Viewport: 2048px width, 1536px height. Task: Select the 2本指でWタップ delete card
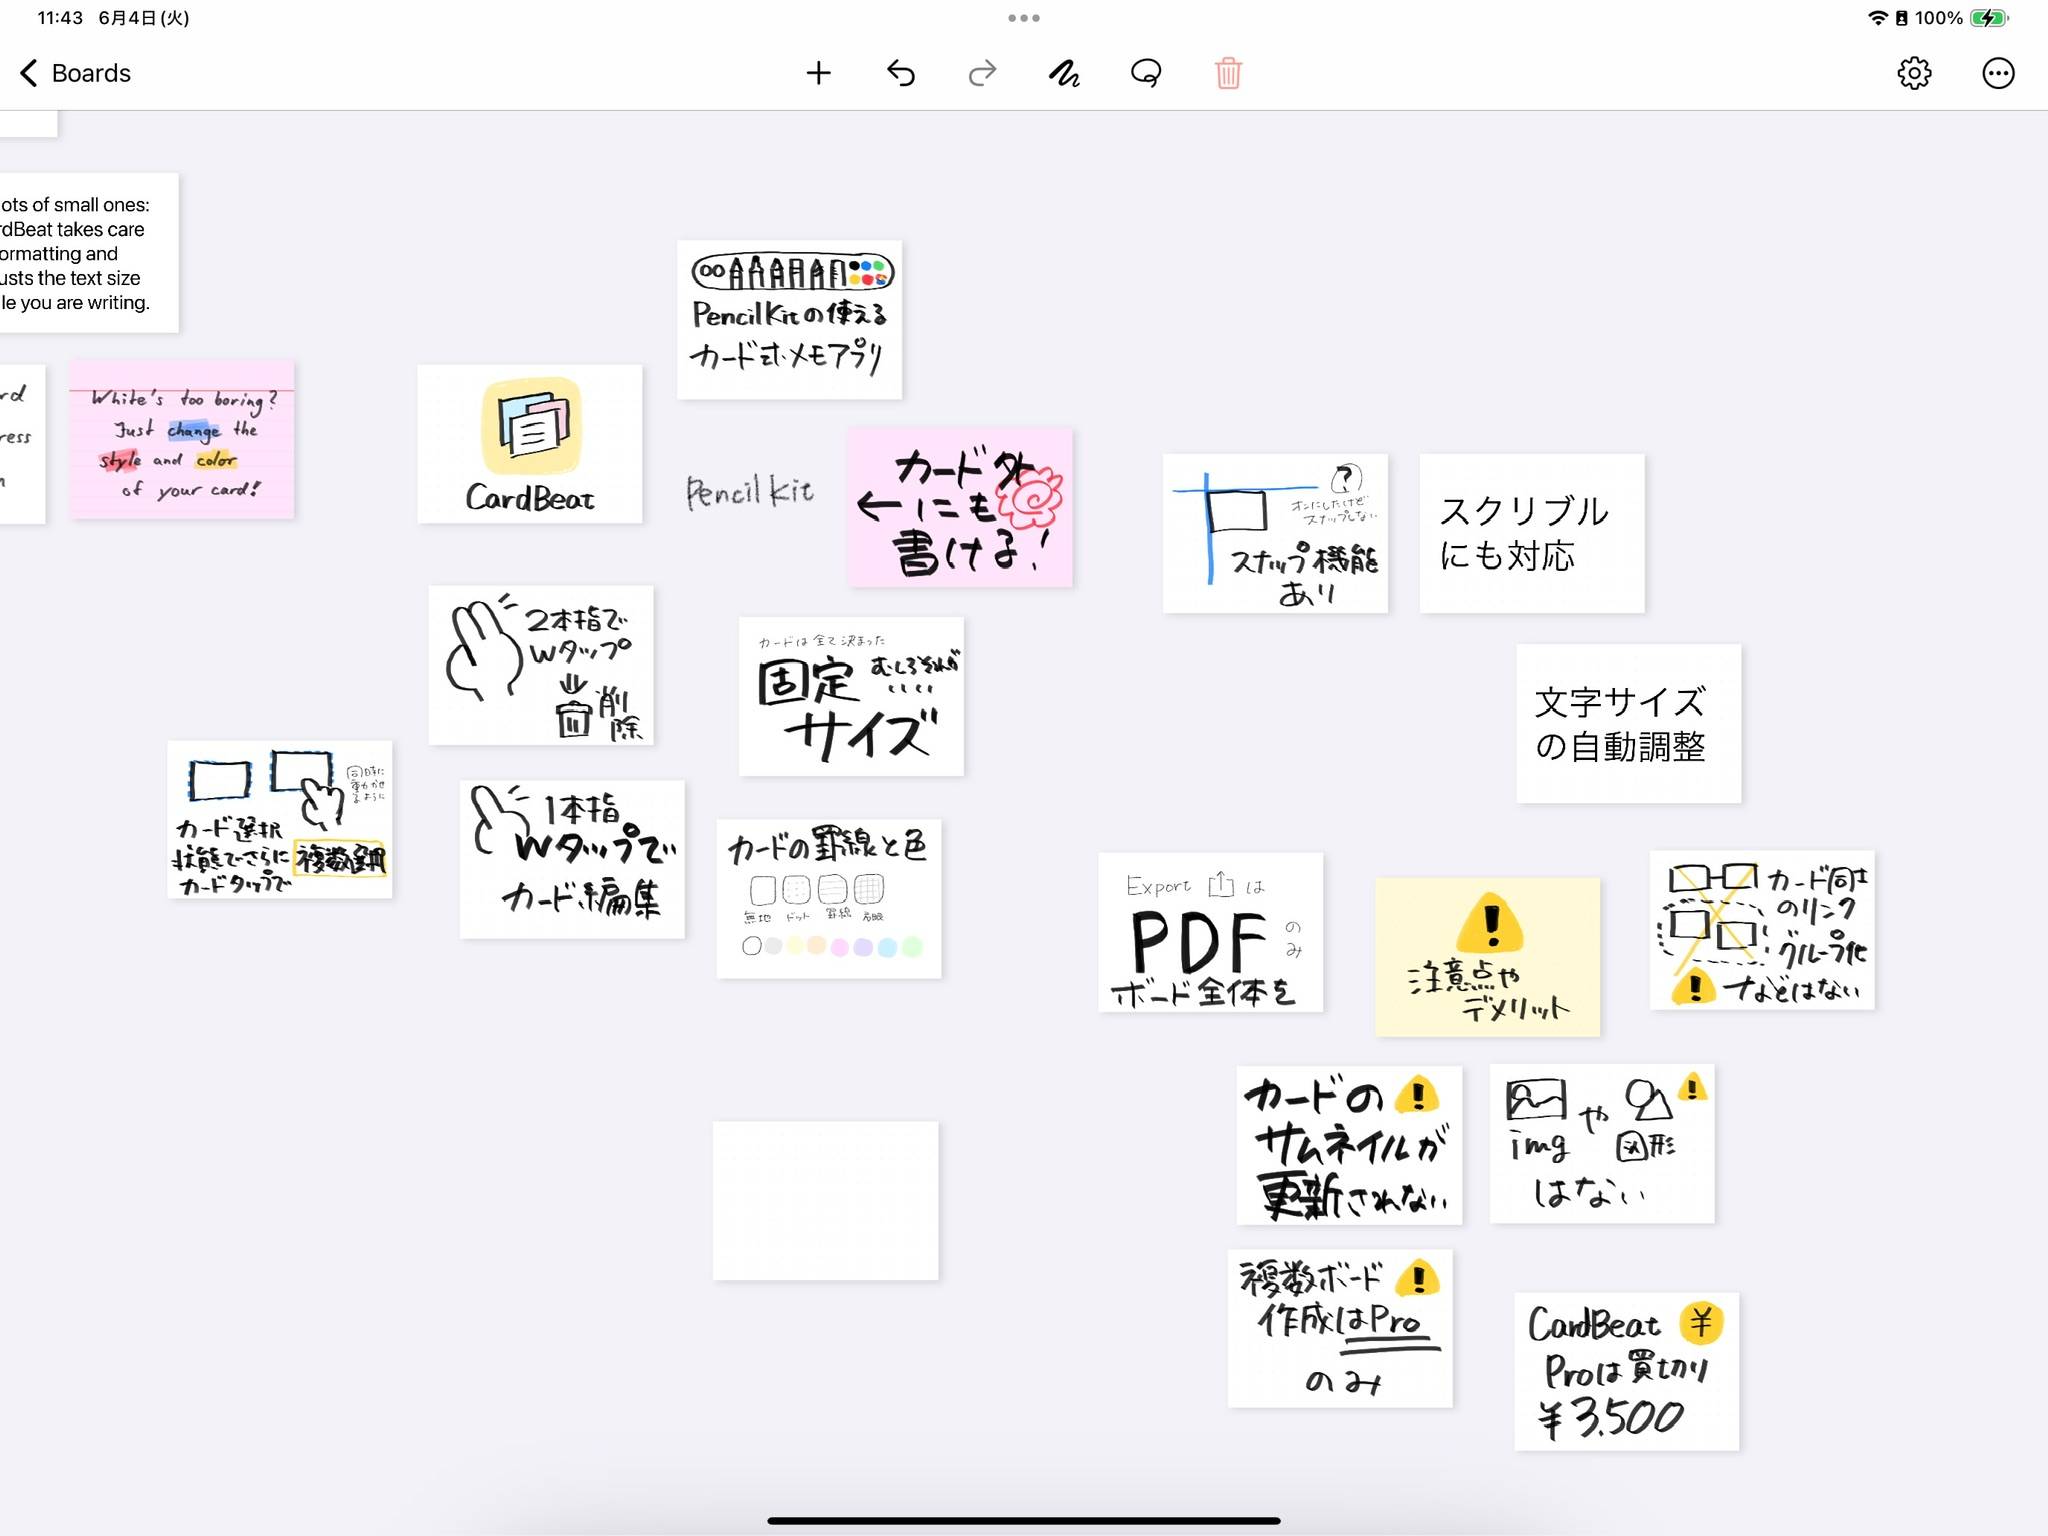[x=541, y=665]
